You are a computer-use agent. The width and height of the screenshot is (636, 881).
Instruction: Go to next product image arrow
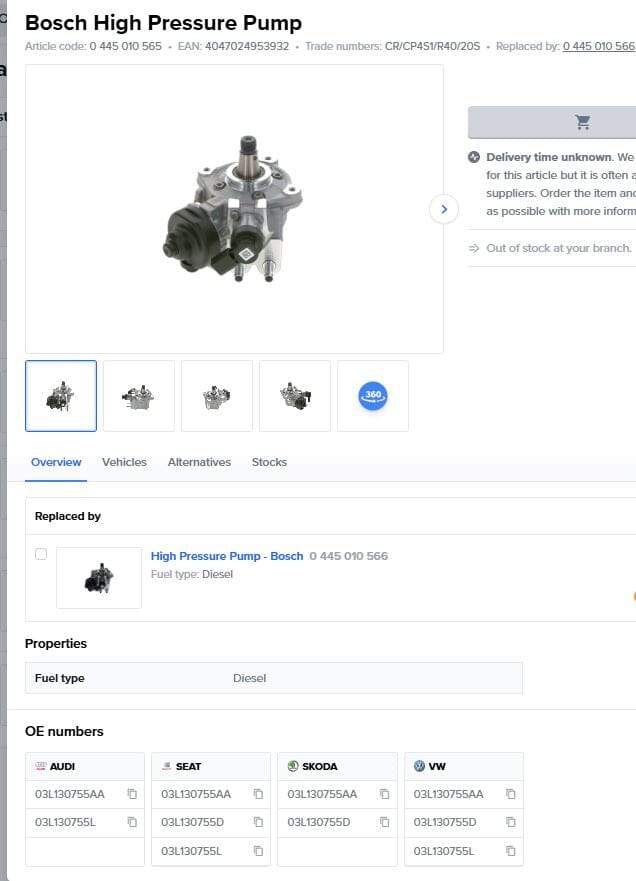[x=443, y=209]
